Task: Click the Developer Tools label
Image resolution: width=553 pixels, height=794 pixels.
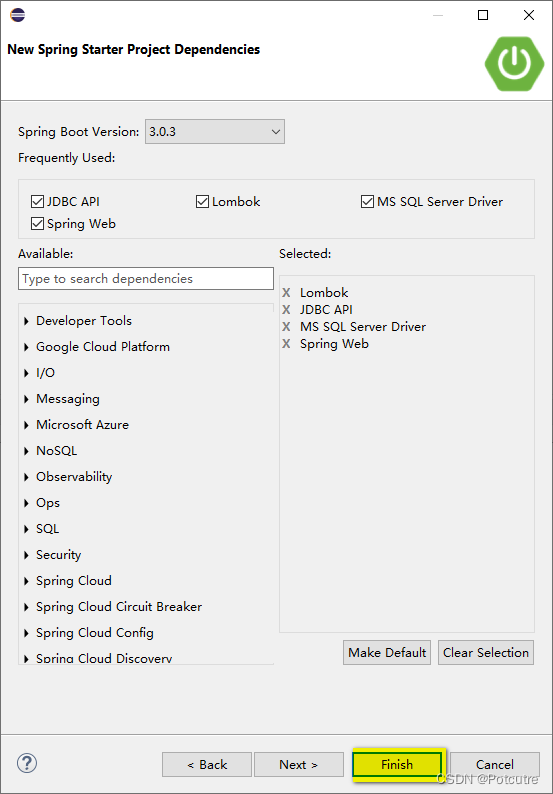Action: 84,321
